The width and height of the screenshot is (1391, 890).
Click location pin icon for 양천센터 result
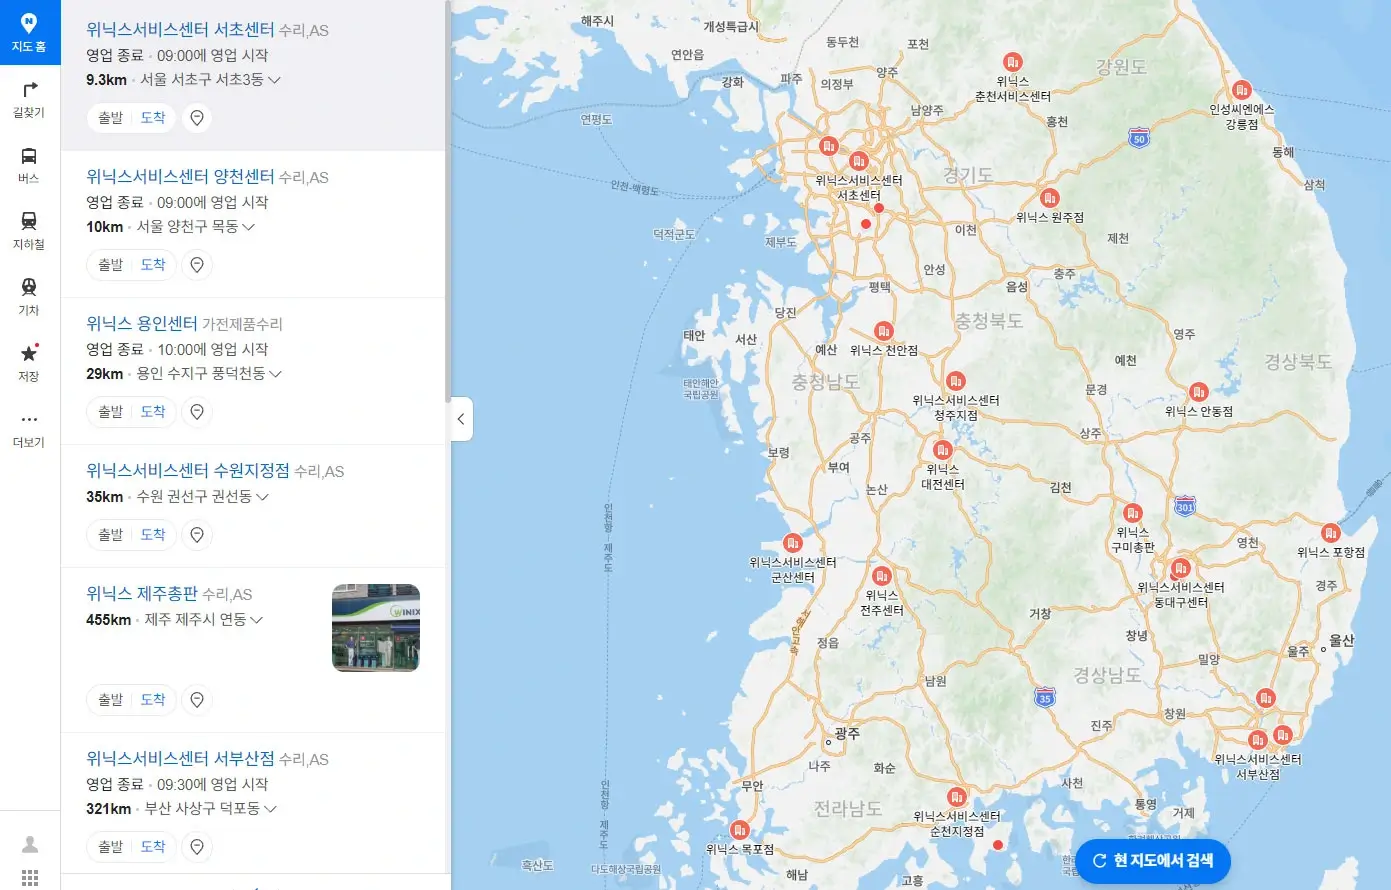(x=197, y=265)
